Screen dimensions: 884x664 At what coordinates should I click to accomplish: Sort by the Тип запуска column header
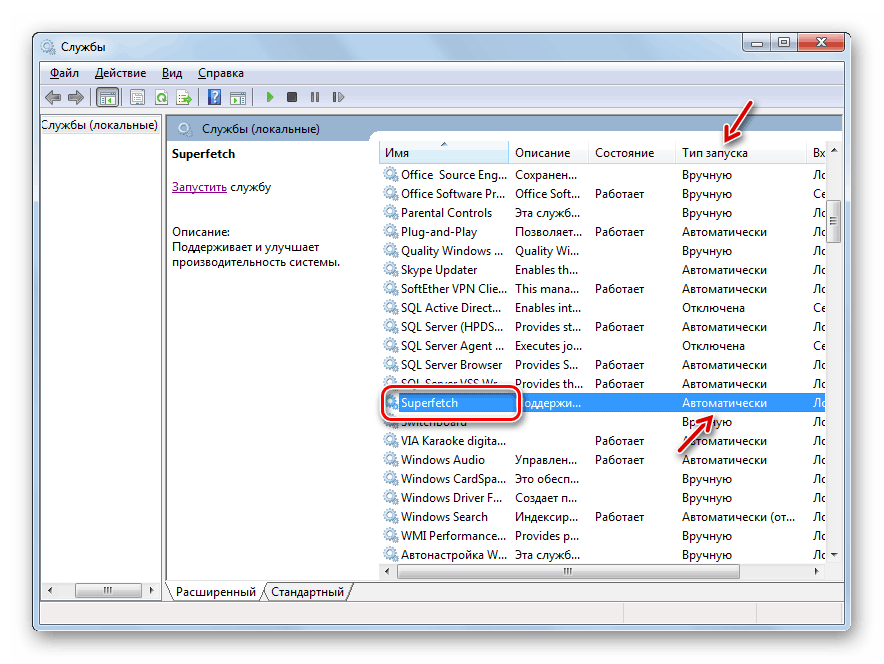pos(741,153)
